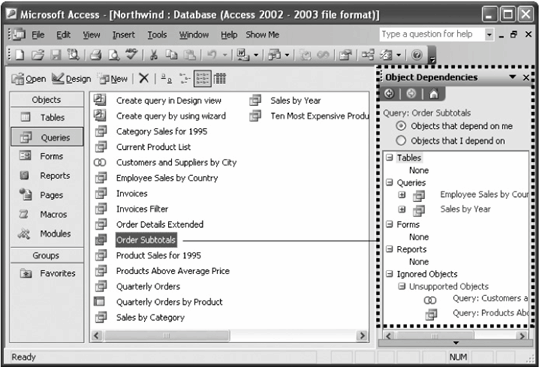
Task: Open the Insert menu
Action: tap(123, 35)
